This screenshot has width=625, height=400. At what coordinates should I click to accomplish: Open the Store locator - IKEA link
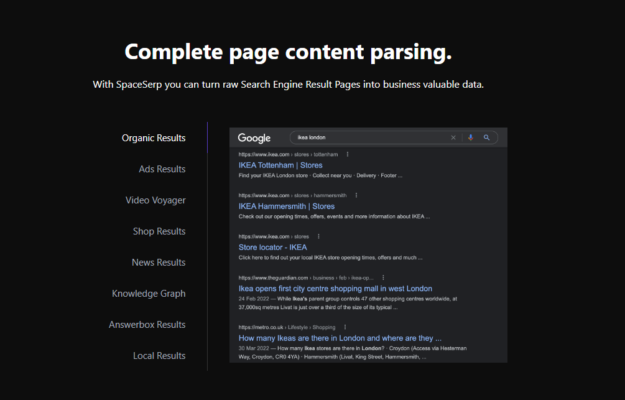pos(273,247)
